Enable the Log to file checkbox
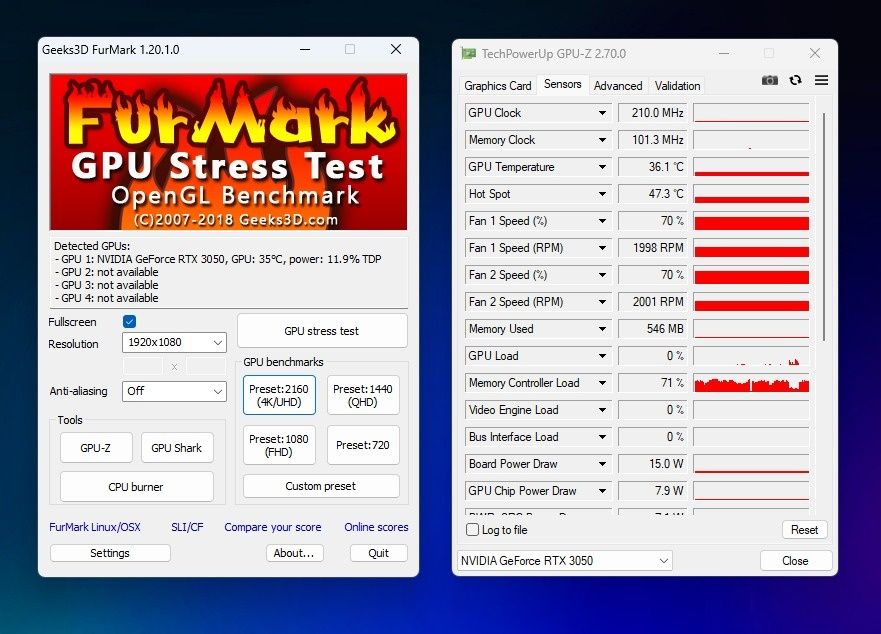This screenshot has width=881, height=634. coord(473,529)
